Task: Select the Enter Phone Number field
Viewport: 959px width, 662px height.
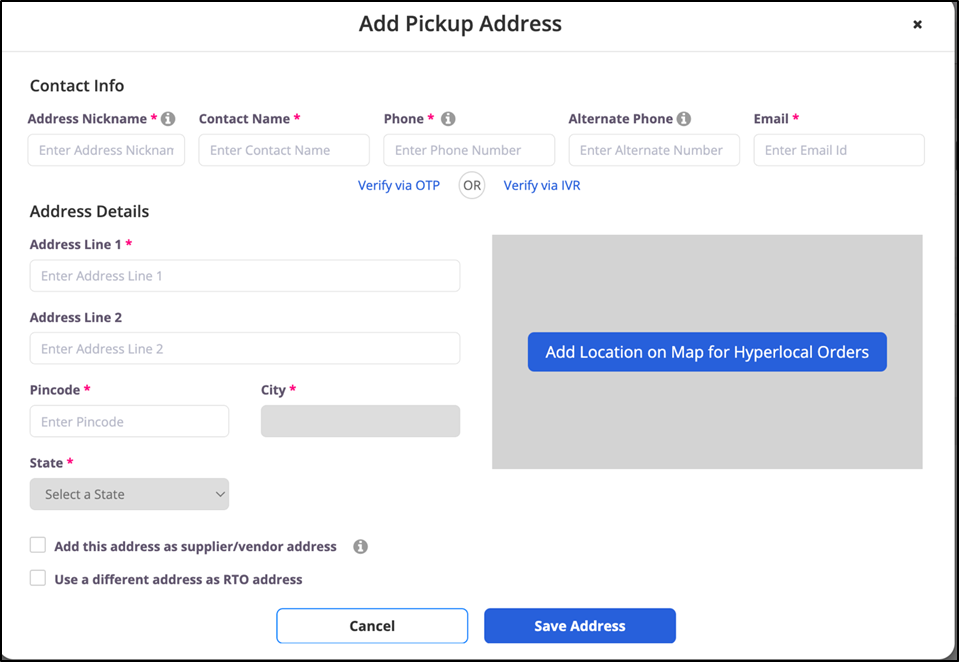Action: pyautogui.click(x=469, y=150)
